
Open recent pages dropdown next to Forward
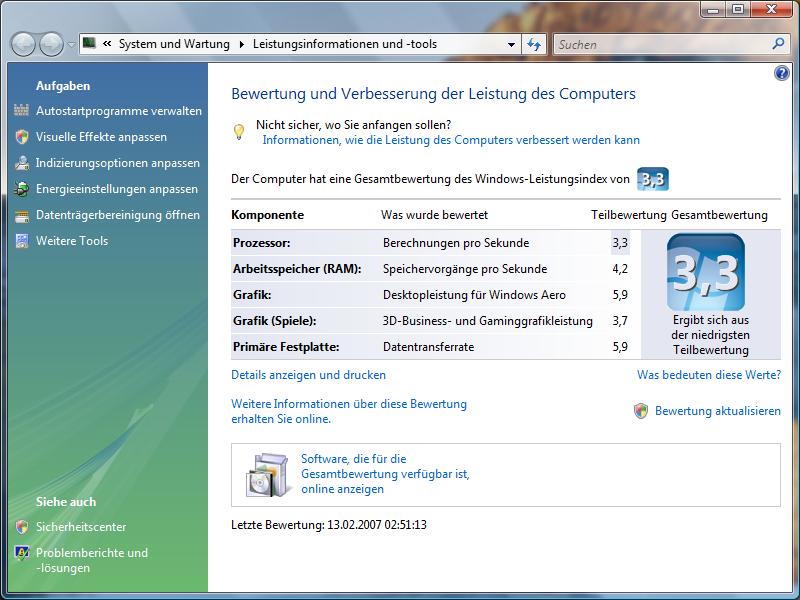71,44
